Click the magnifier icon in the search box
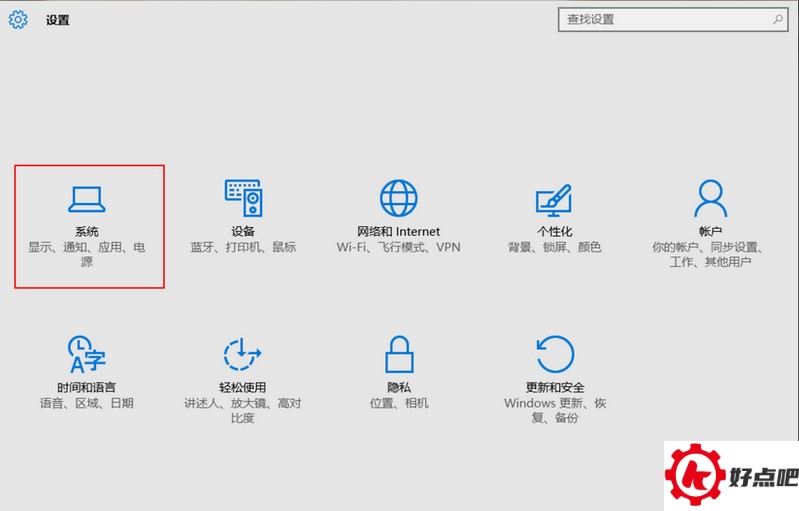799x511 pixels. pyautogui.click(x=777, y=19)
